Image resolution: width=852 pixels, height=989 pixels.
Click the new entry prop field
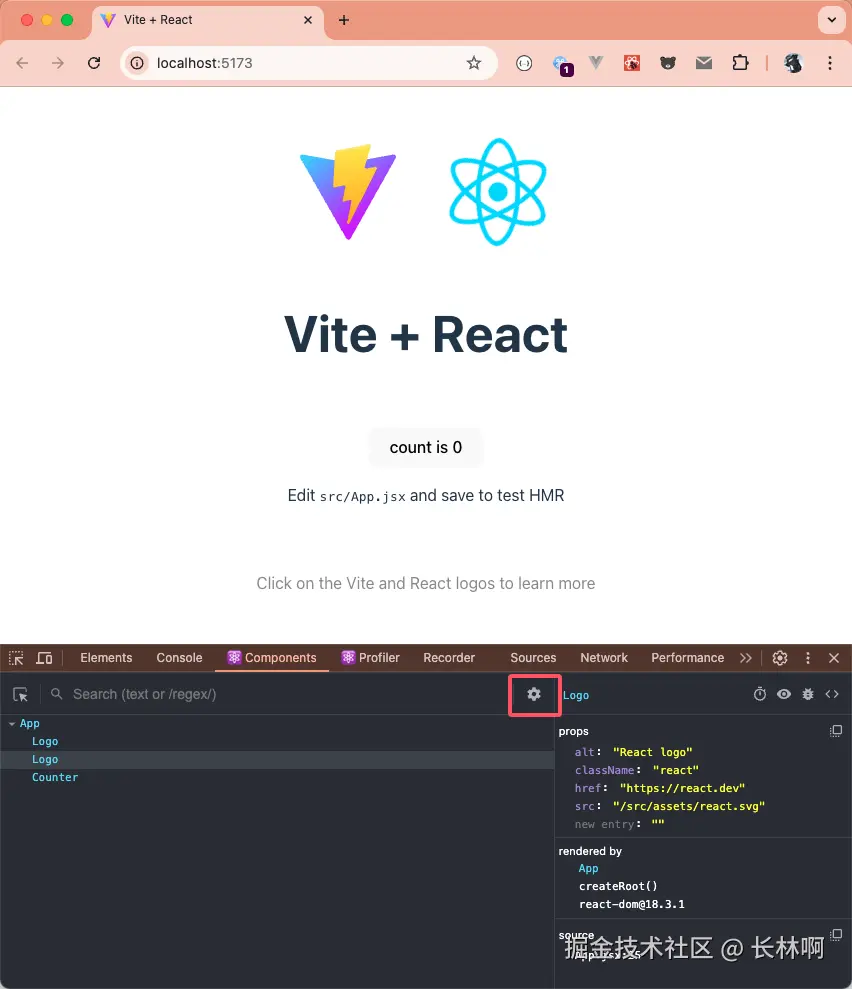pos(604,824)
